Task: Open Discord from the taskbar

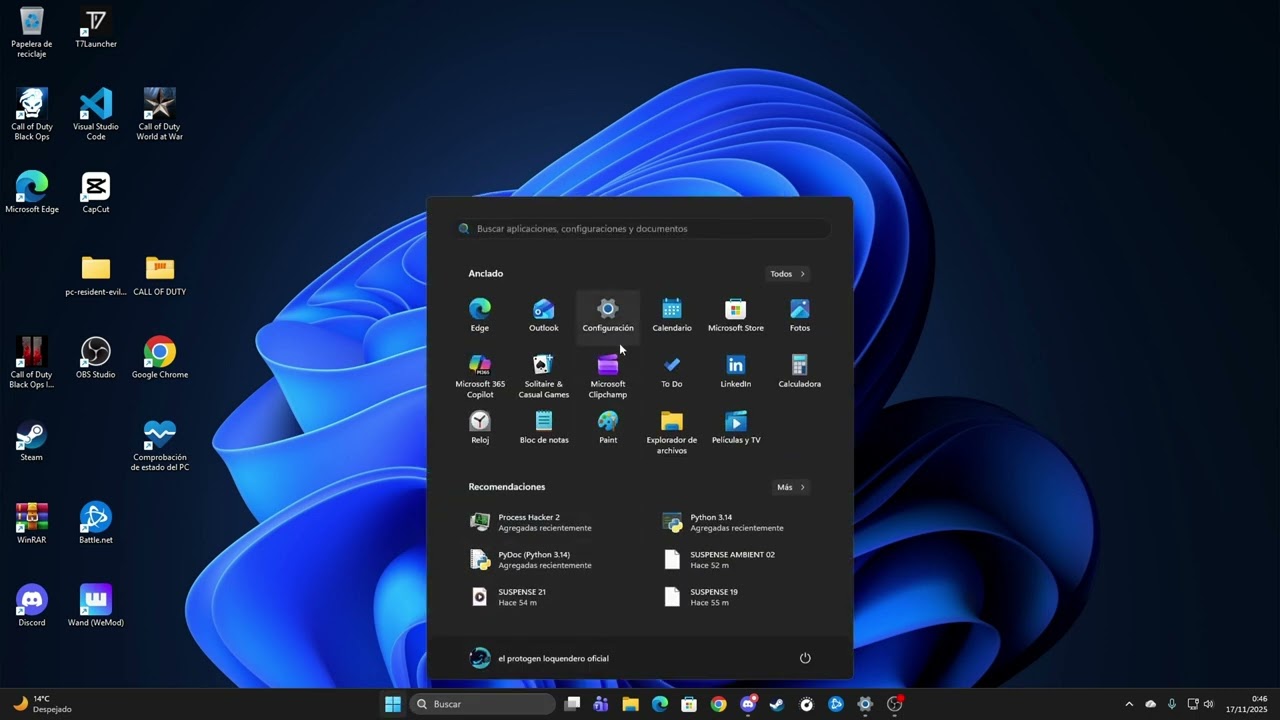Action: (748, 704)
